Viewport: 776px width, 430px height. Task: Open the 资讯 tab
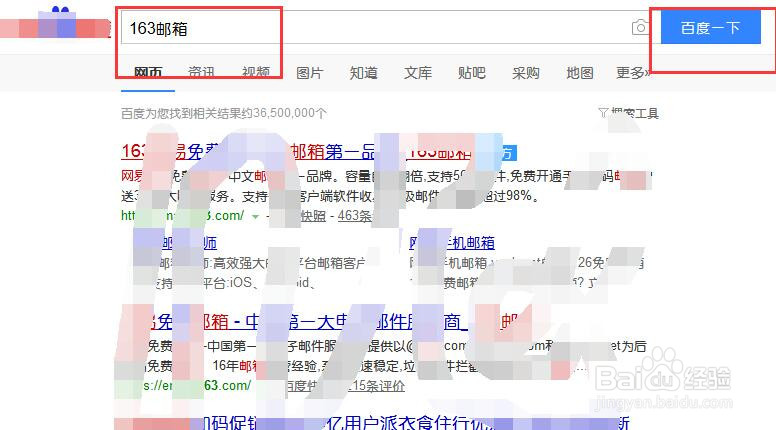[x=201, y=73]
